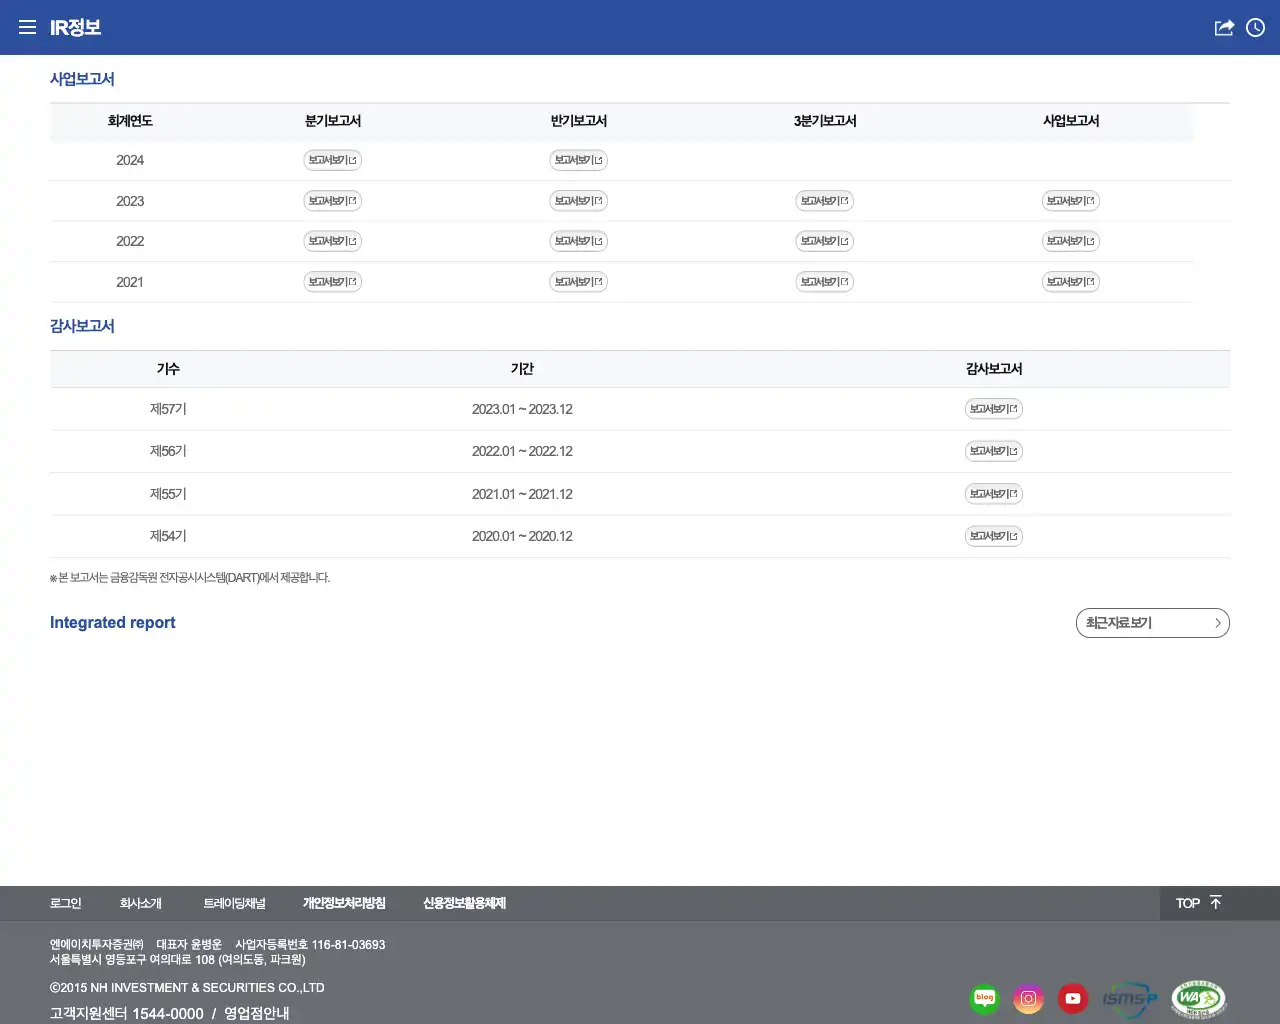View 2022 반기보고서 report
This screenshot has width=1280, height=1024.
point(579,241)
